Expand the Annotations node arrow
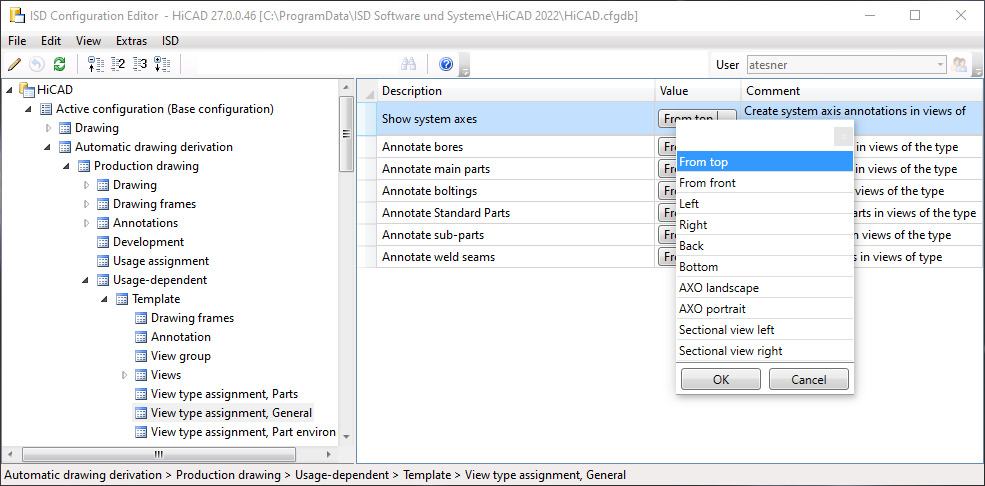This screenshot has height=486, width=985. (x=87, y=223)
